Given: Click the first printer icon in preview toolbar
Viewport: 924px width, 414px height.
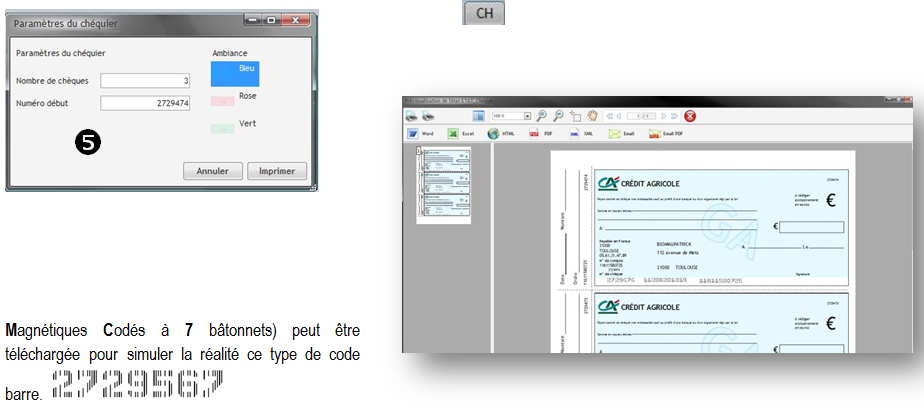Looking at the screenshot, I should pos(411,116).
